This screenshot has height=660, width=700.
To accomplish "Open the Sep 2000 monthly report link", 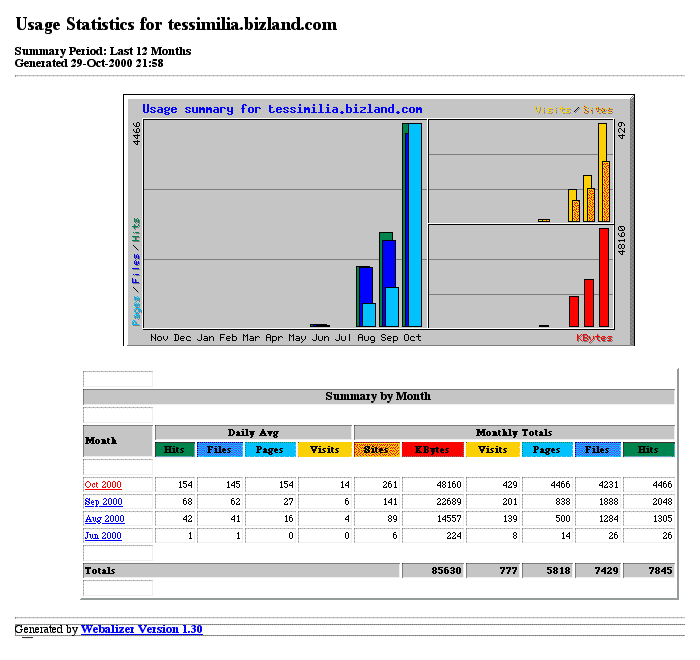I will coord(103,502).
